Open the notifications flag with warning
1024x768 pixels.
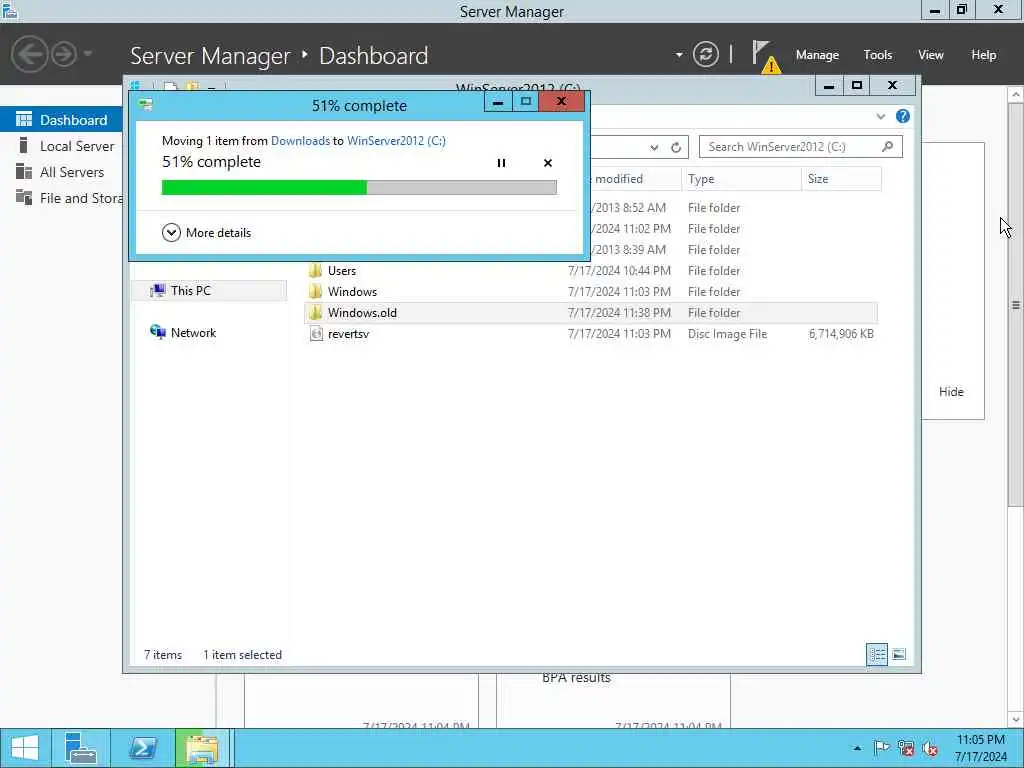point(765,56)
